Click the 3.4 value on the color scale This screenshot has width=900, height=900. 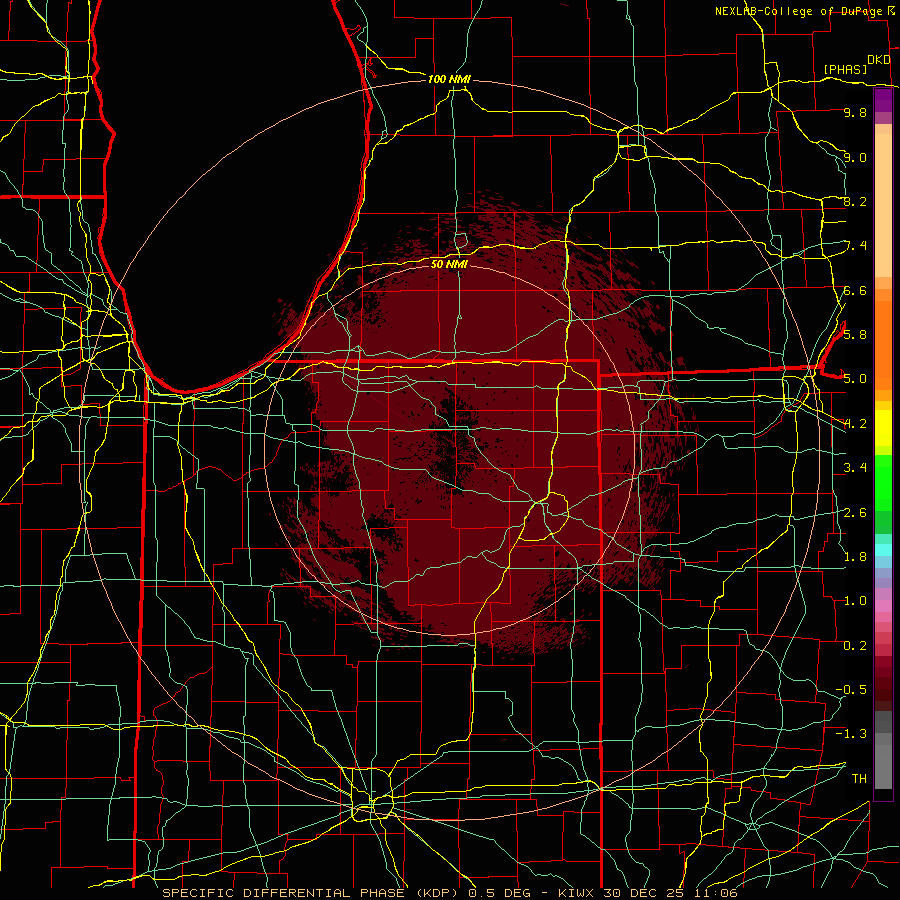(x=855, y=467)
